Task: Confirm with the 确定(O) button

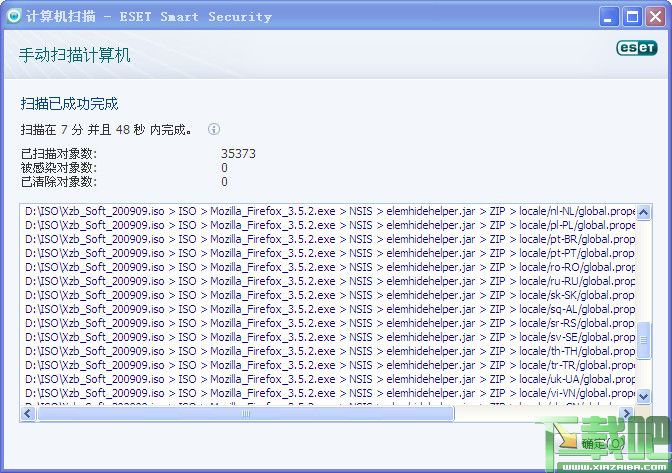Action: (x=603, y=444)
